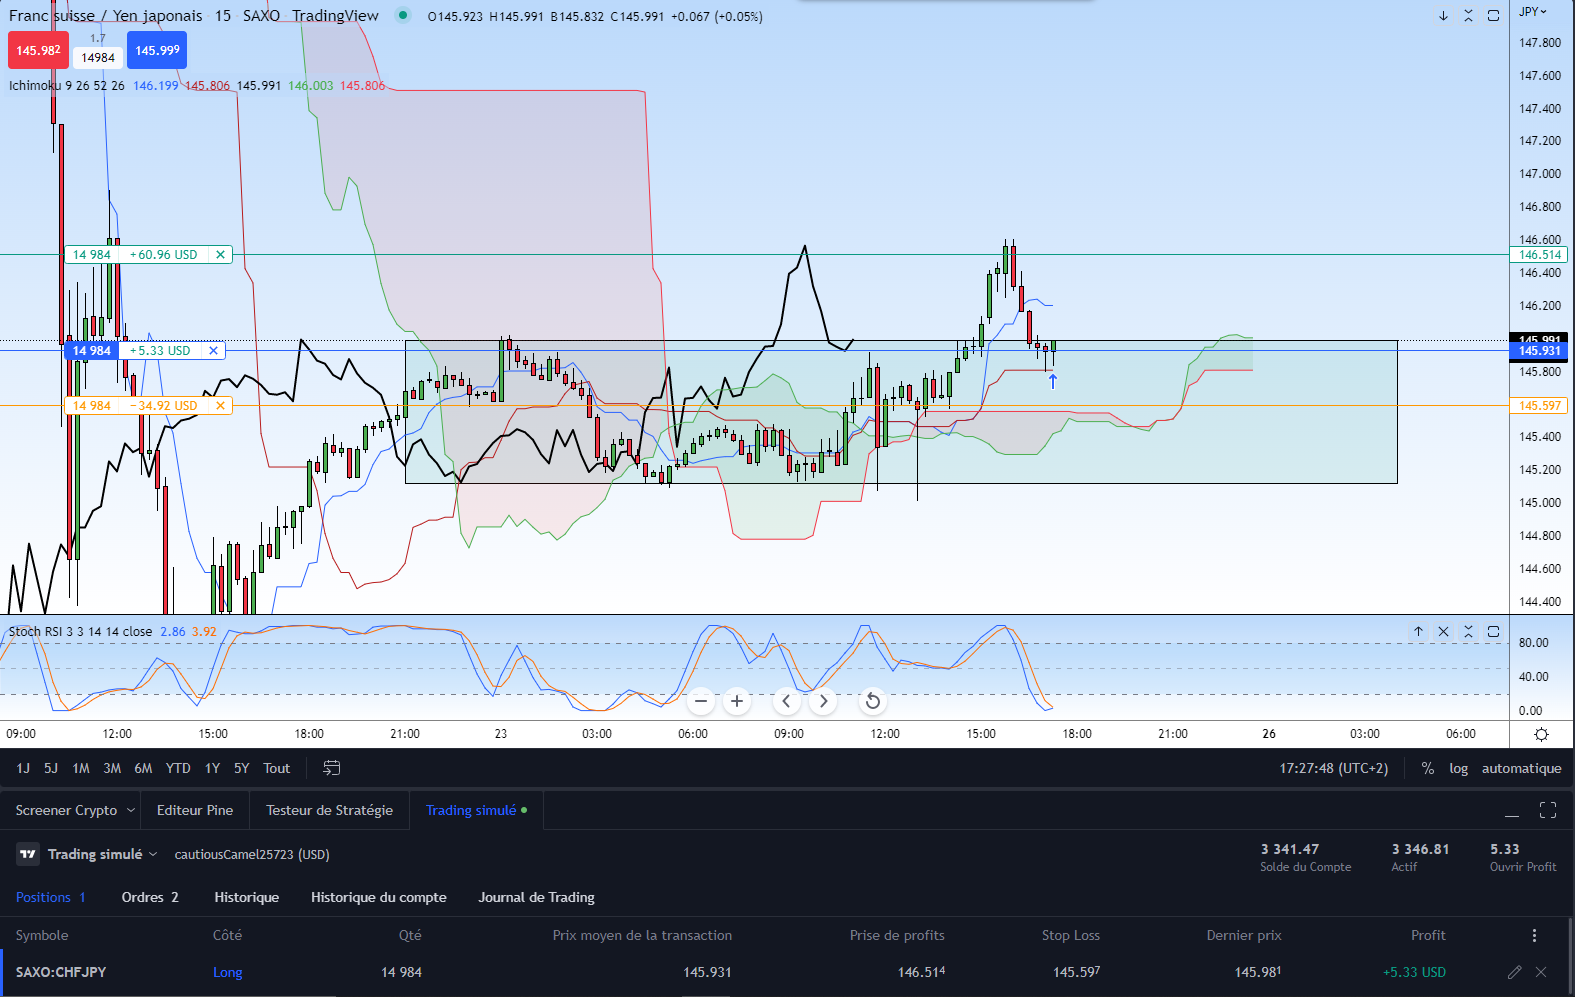Open positions table more options menu
The image size is (1575, 997).
point(1534,935)
